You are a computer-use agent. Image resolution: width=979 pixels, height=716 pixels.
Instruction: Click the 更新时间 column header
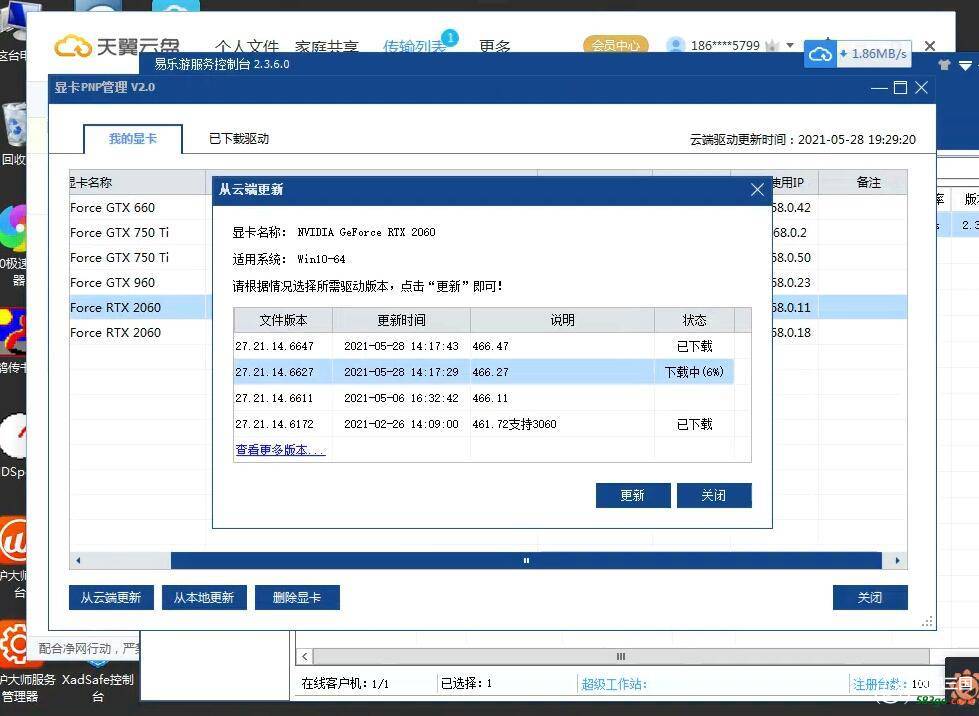(x=401, y=320)
